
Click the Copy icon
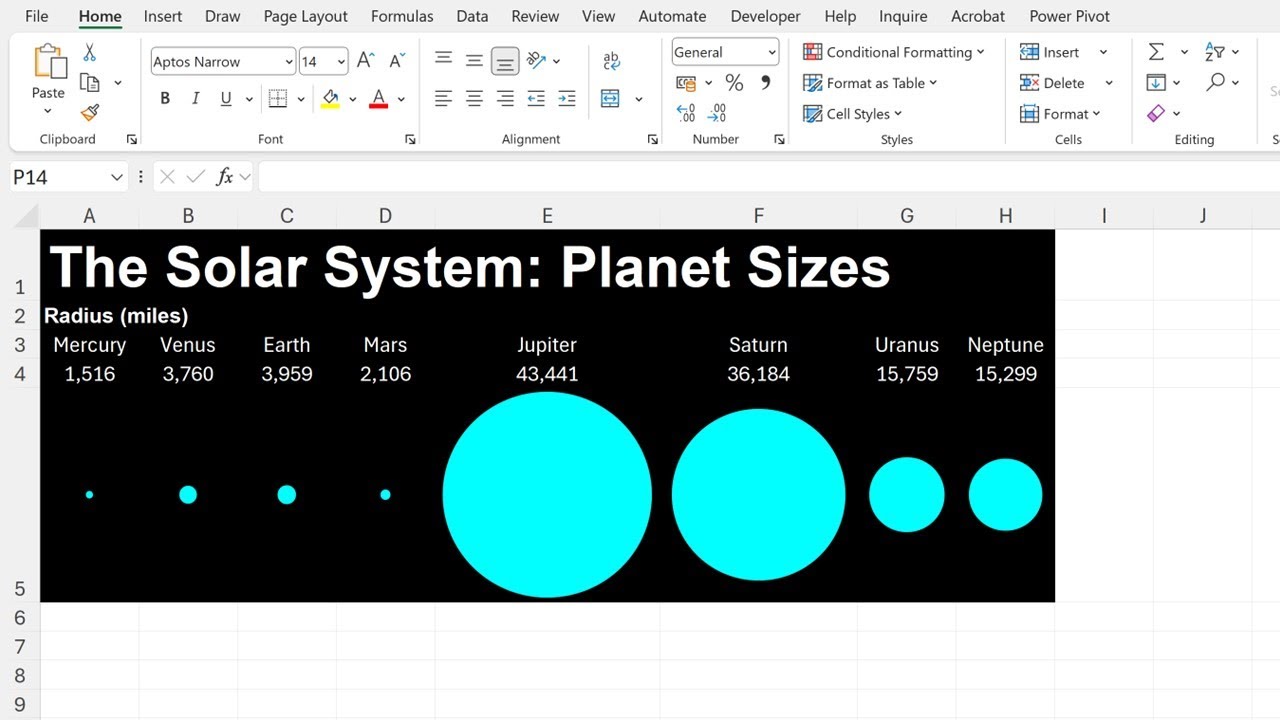[90, 83]
